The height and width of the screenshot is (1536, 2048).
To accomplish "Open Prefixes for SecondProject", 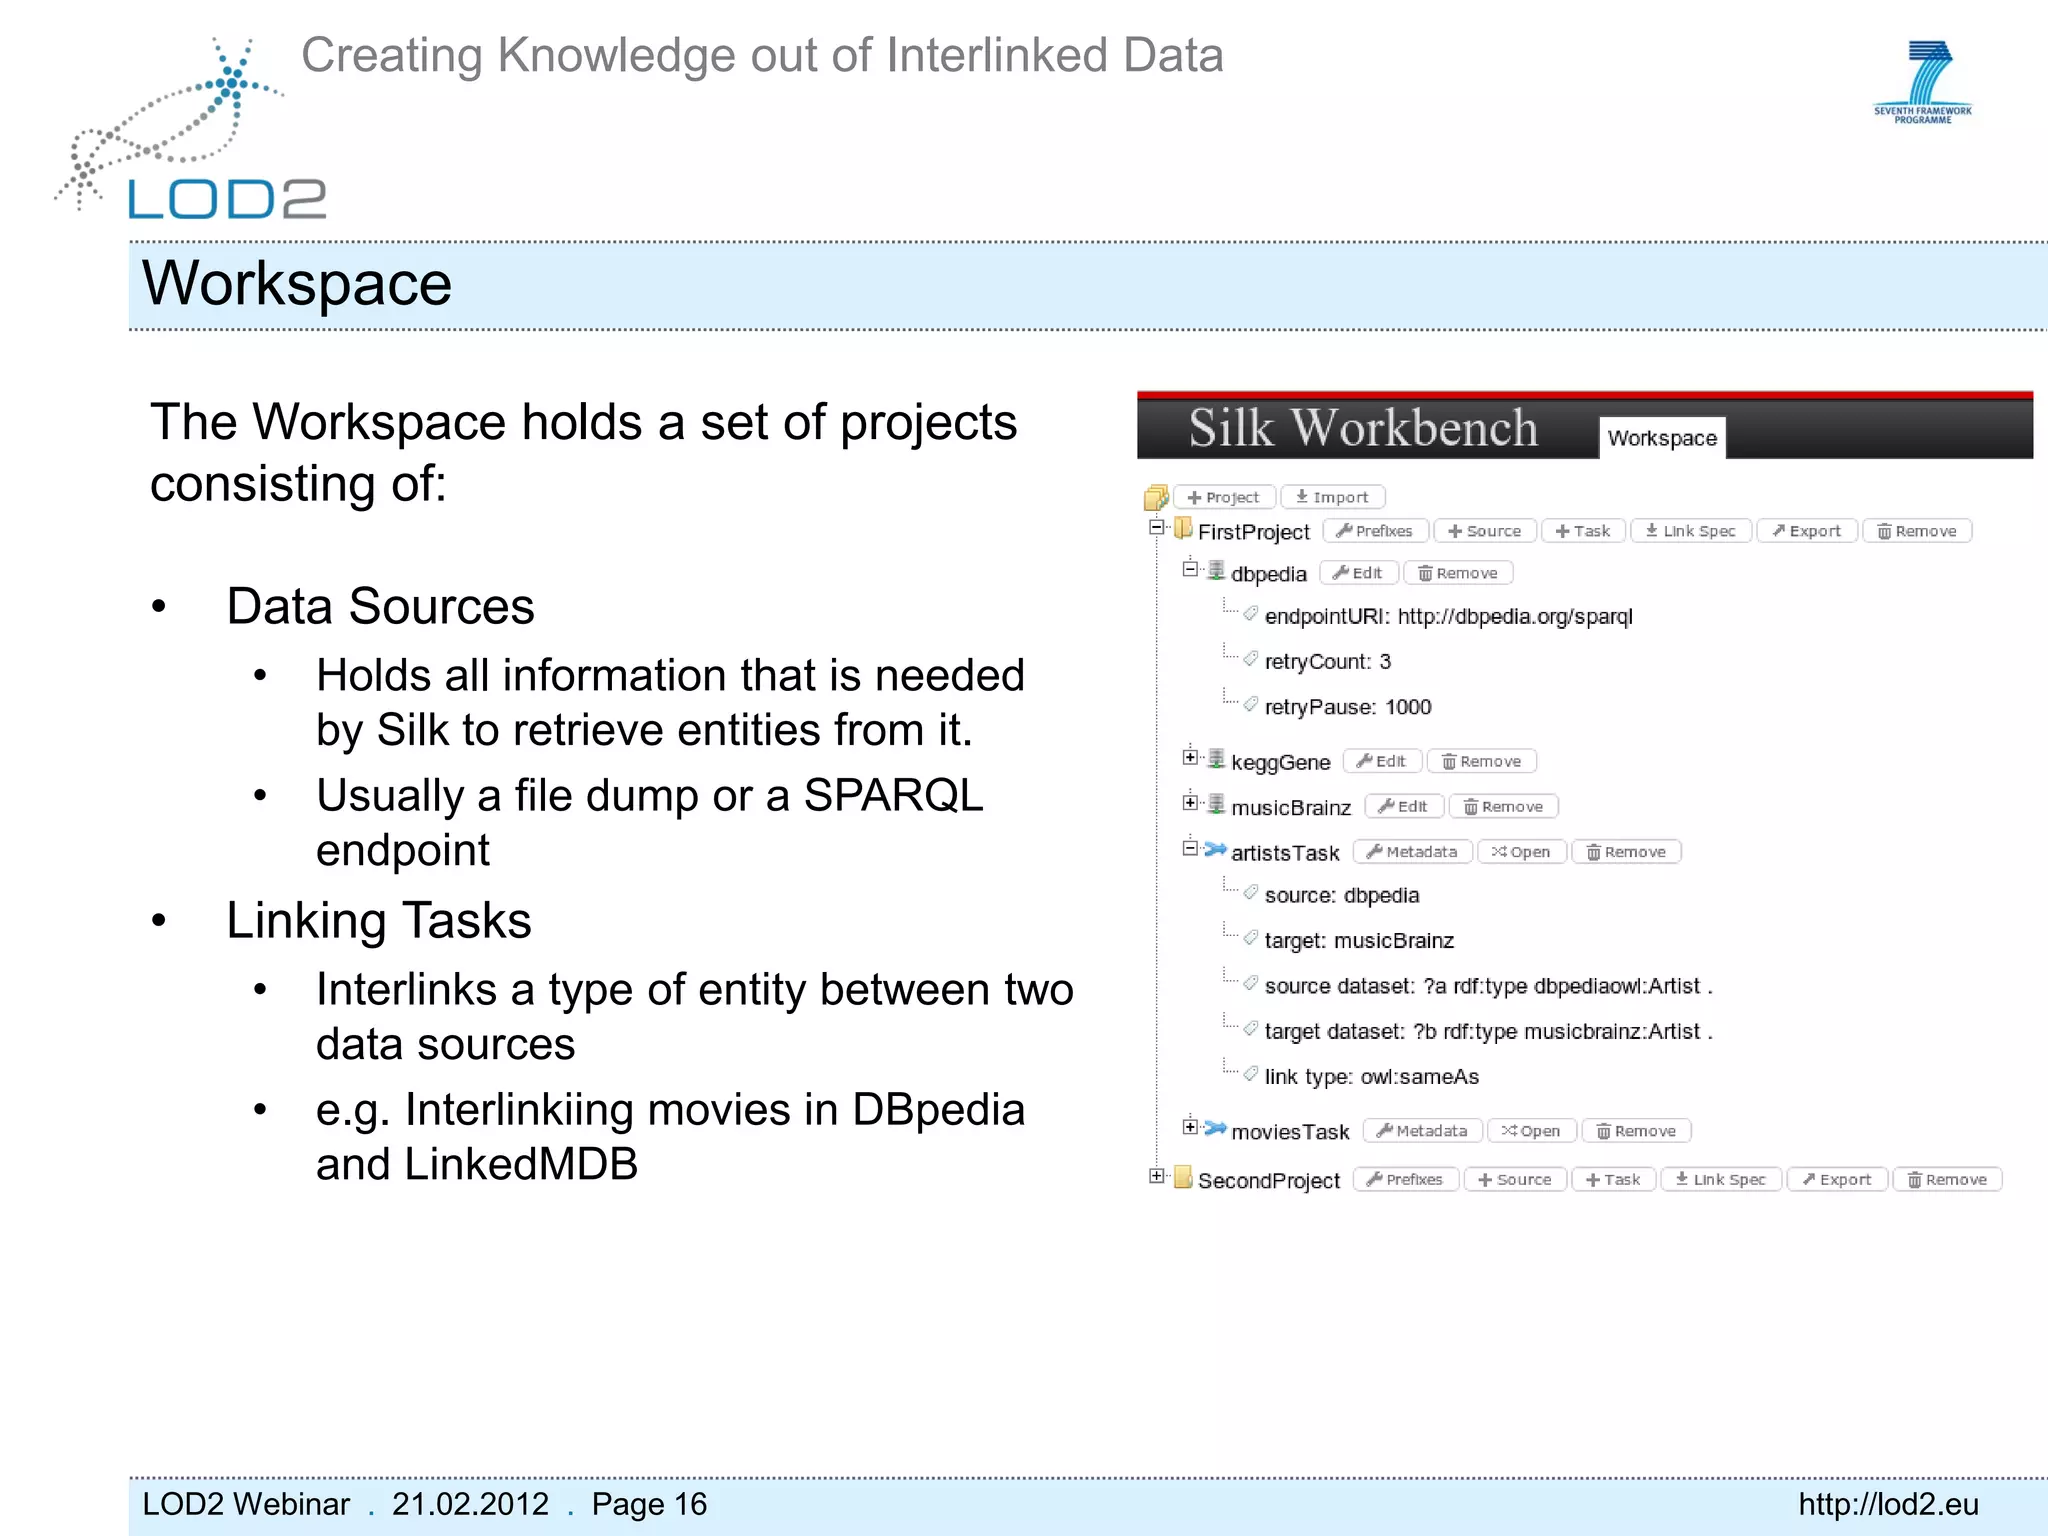I will [1406, 1179].
